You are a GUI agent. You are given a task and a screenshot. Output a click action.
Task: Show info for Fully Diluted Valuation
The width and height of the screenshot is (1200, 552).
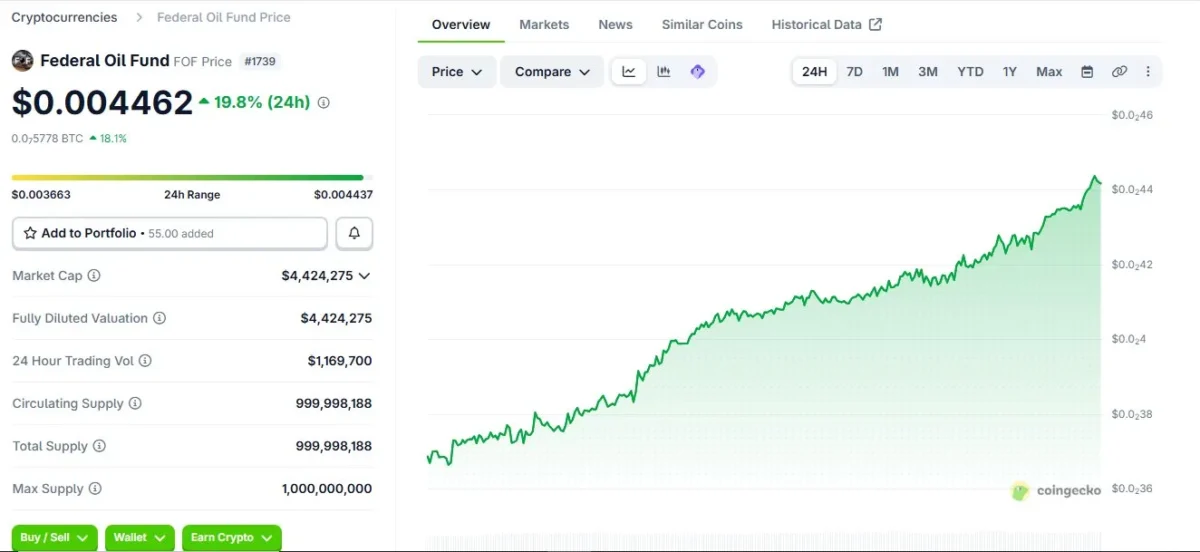[159, 318]
